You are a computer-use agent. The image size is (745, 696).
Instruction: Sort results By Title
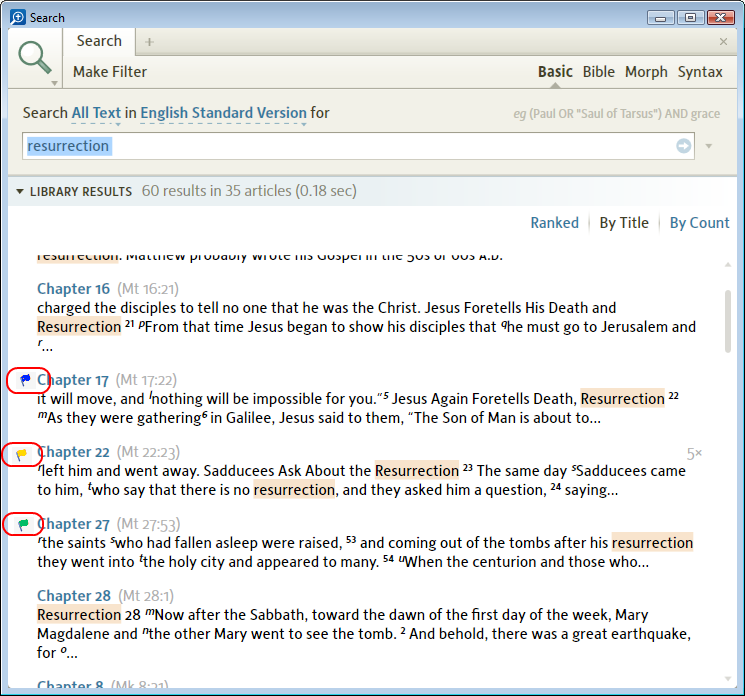coord(624,223)
